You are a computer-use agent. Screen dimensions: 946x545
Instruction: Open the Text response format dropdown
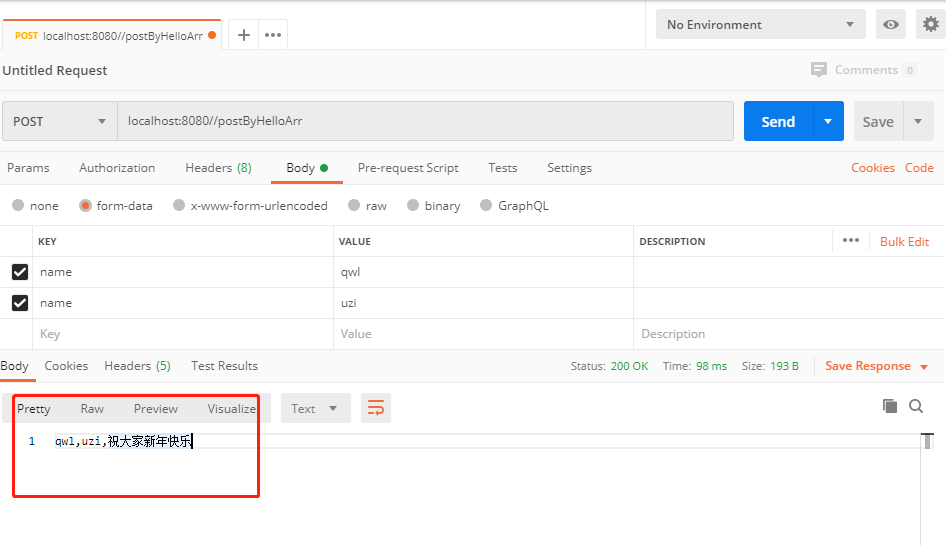(316, 409)
